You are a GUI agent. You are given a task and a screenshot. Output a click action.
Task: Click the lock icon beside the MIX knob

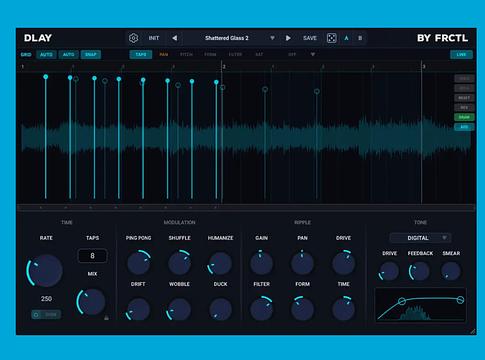(106, 318)
